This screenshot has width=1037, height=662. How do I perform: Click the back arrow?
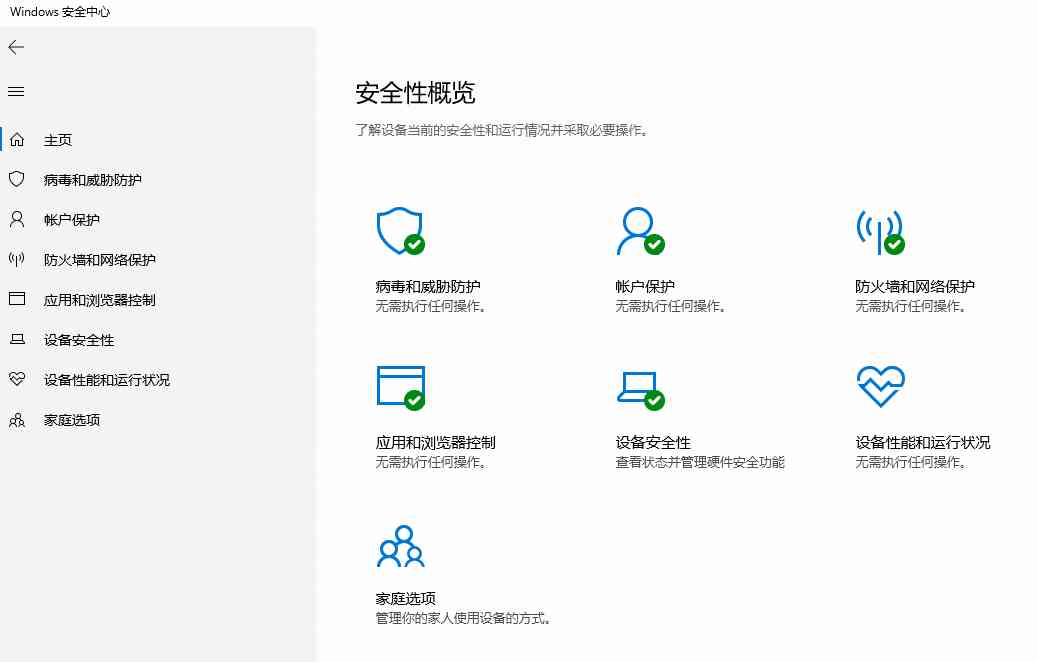16,47
